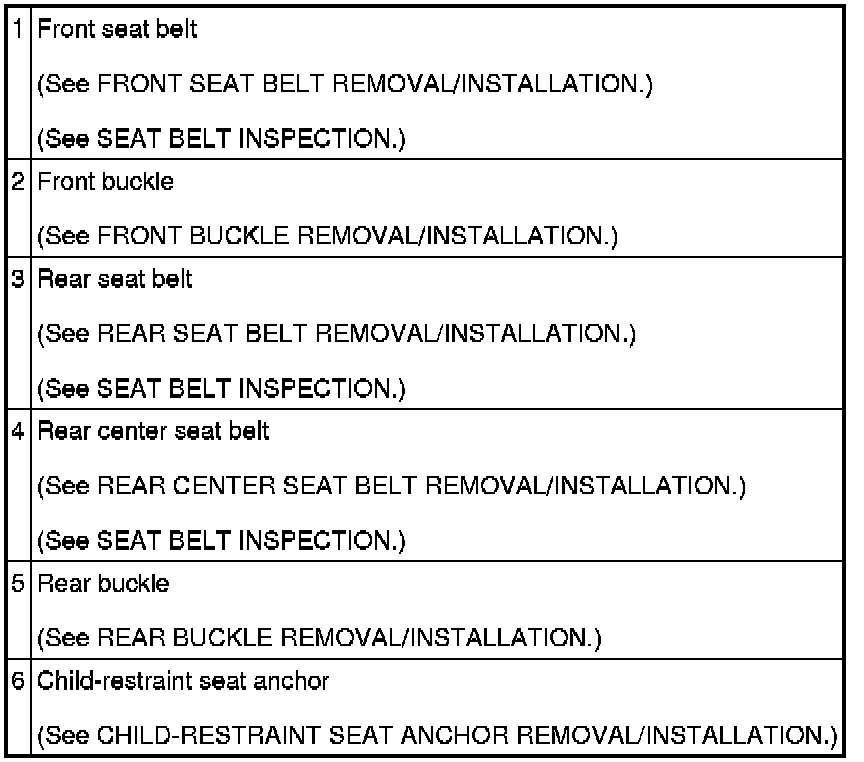
Task: Click row number 6 in the table
Action: (x=21, y=682)
